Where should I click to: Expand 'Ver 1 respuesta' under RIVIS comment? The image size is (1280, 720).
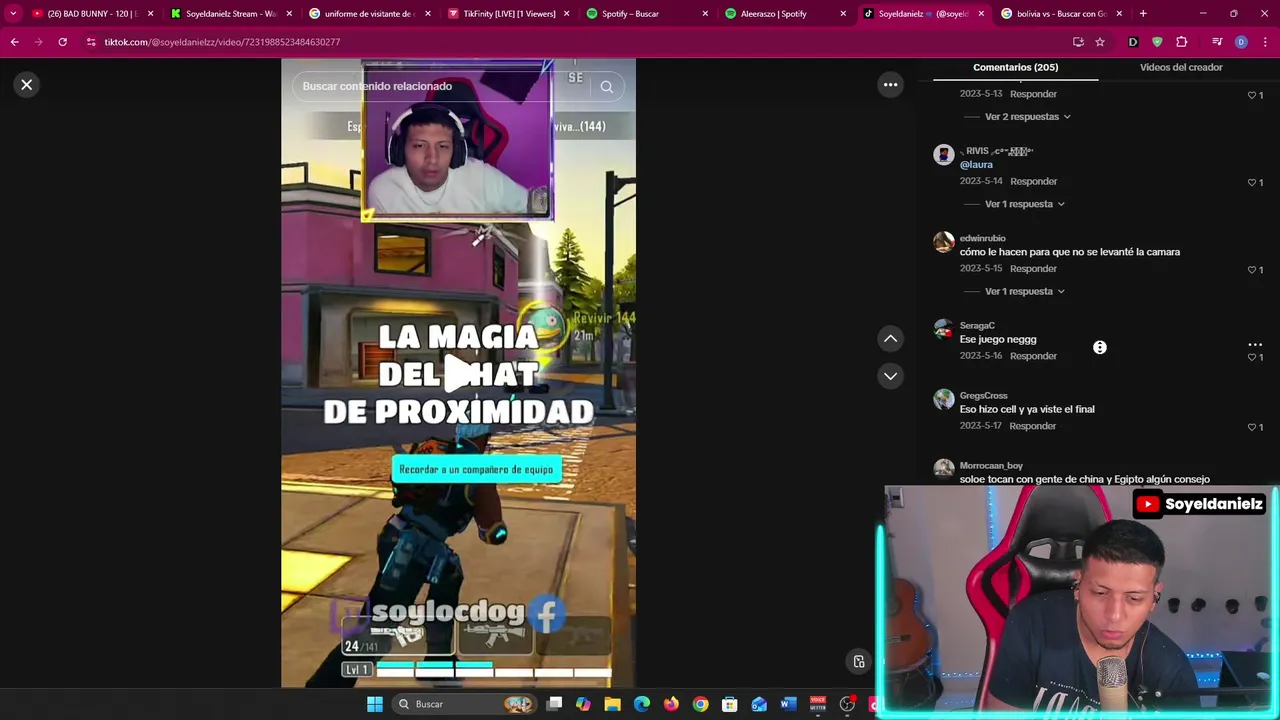pos(1024,204)
